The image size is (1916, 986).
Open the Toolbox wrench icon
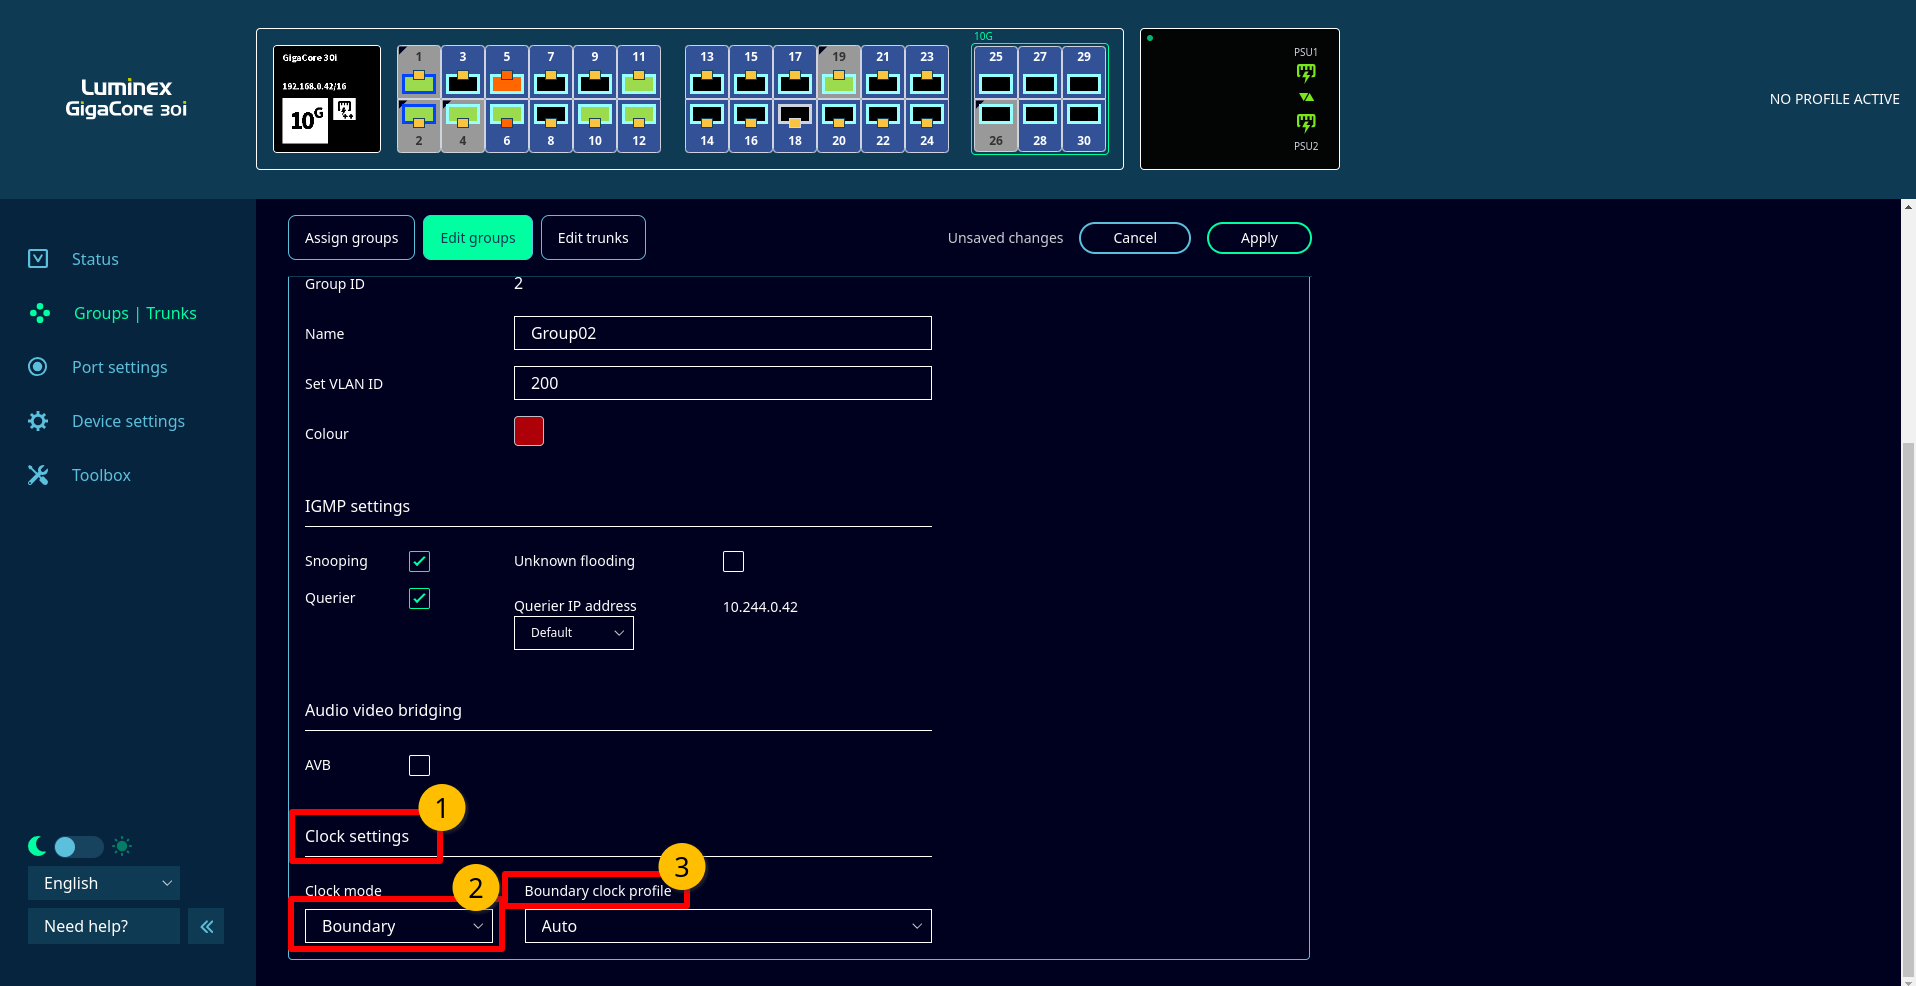38,475
